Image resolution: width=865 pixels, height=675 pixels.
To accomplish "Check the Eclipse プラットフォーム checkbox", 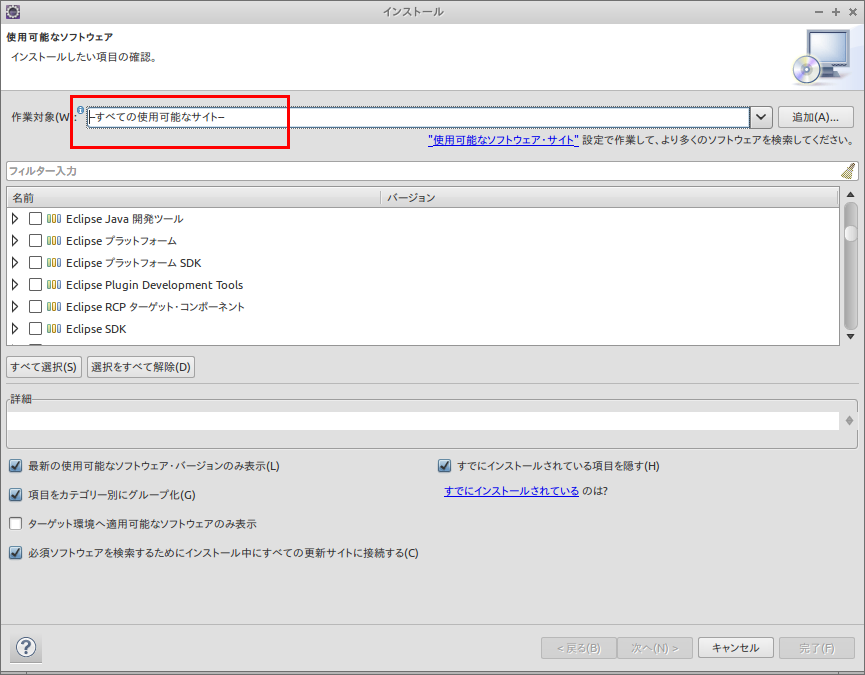I will (x=35, y=241).
